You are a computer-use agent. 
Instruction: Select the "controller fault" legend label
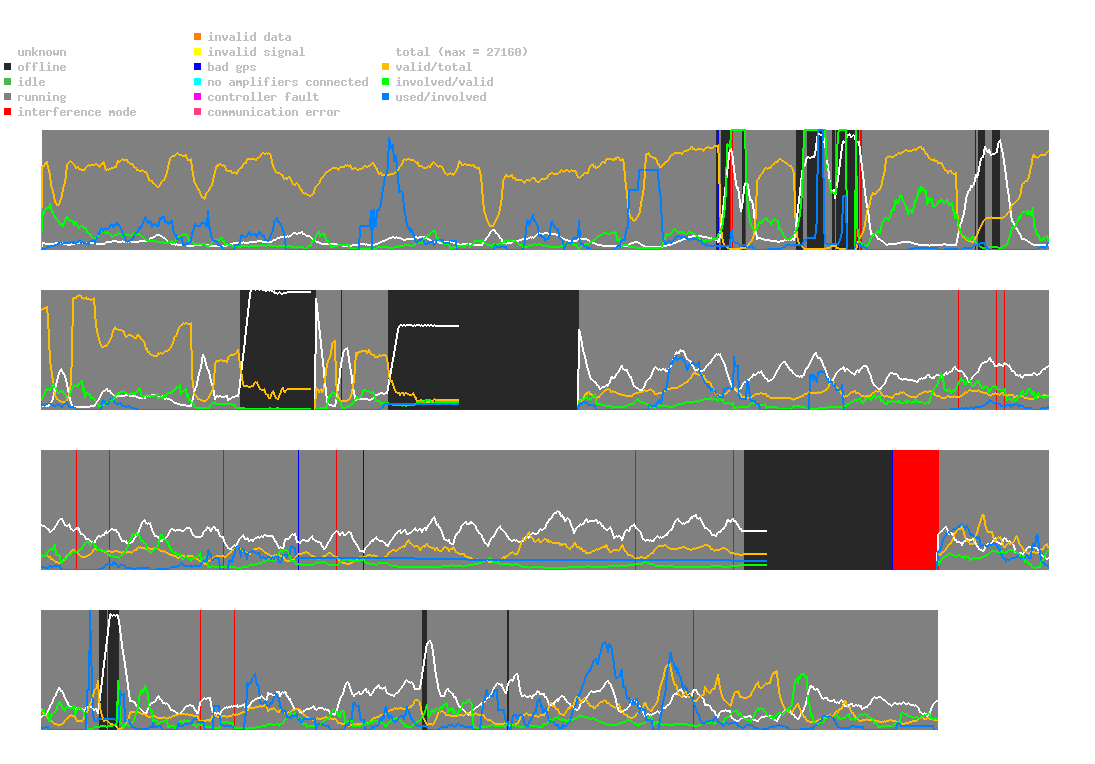point(263,97)
